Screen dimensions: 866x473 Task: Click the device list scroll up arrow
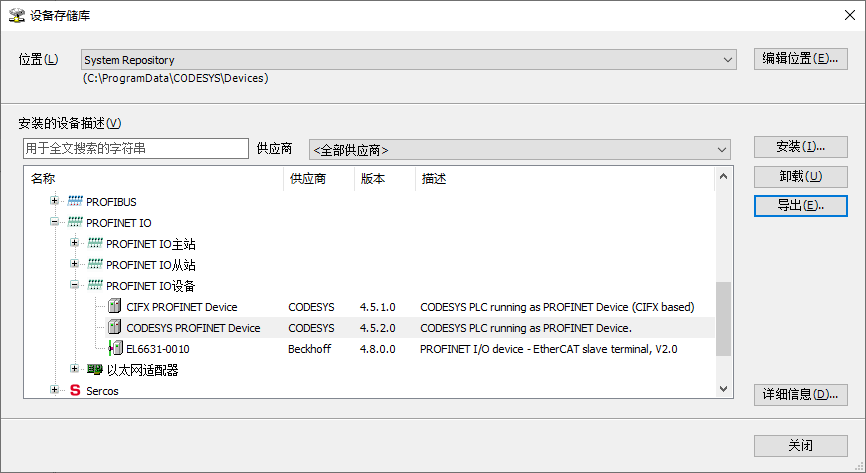(724, 177)
